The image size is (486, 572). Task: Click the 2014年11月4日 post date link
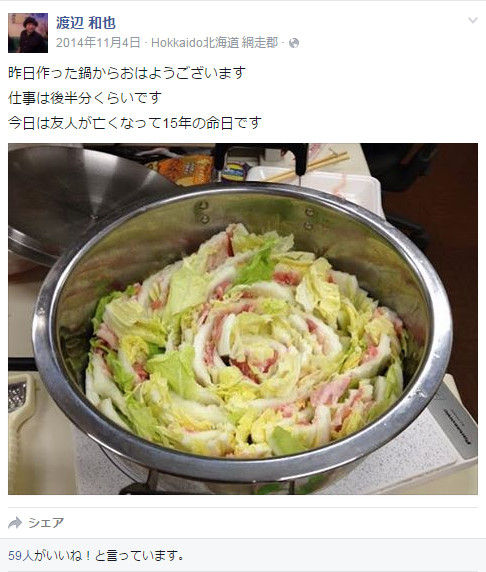98,43
